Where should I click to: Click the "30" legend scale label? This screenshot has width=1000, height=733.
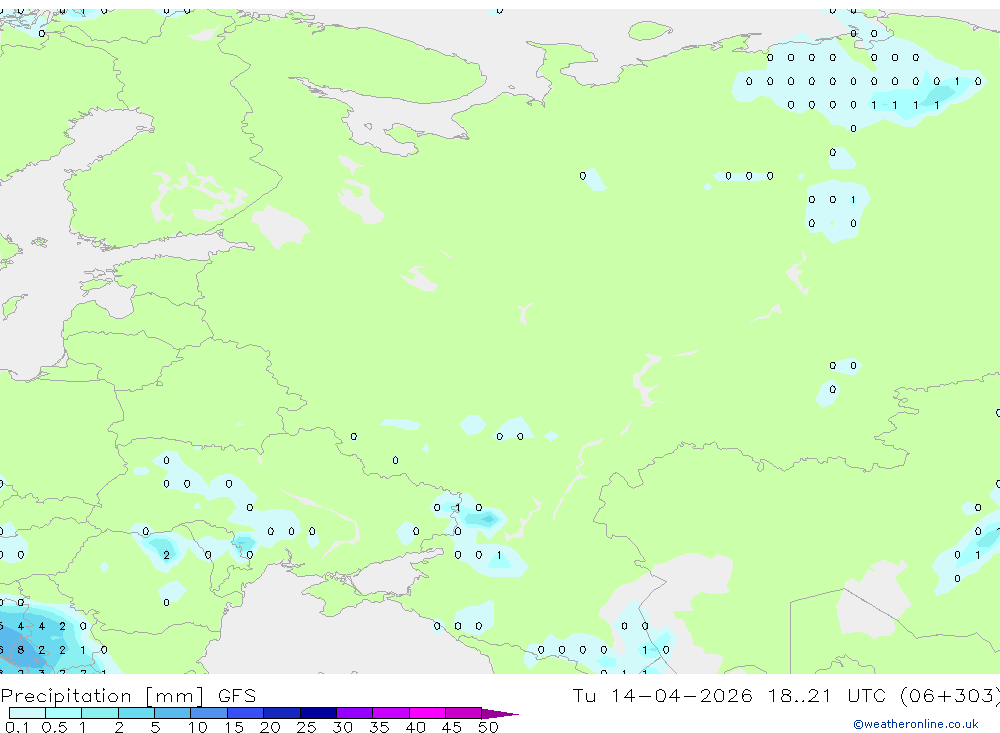coord(342,727)
